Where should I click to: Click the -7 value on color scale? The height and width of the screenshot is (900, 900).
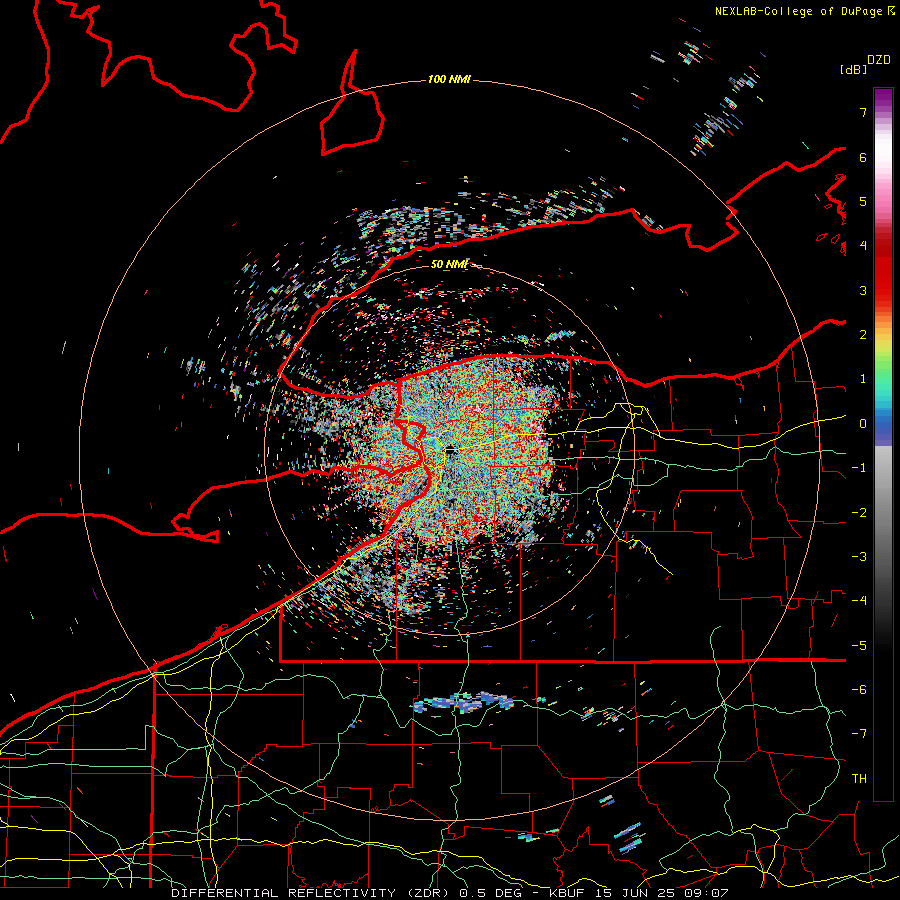pos(859,734)
